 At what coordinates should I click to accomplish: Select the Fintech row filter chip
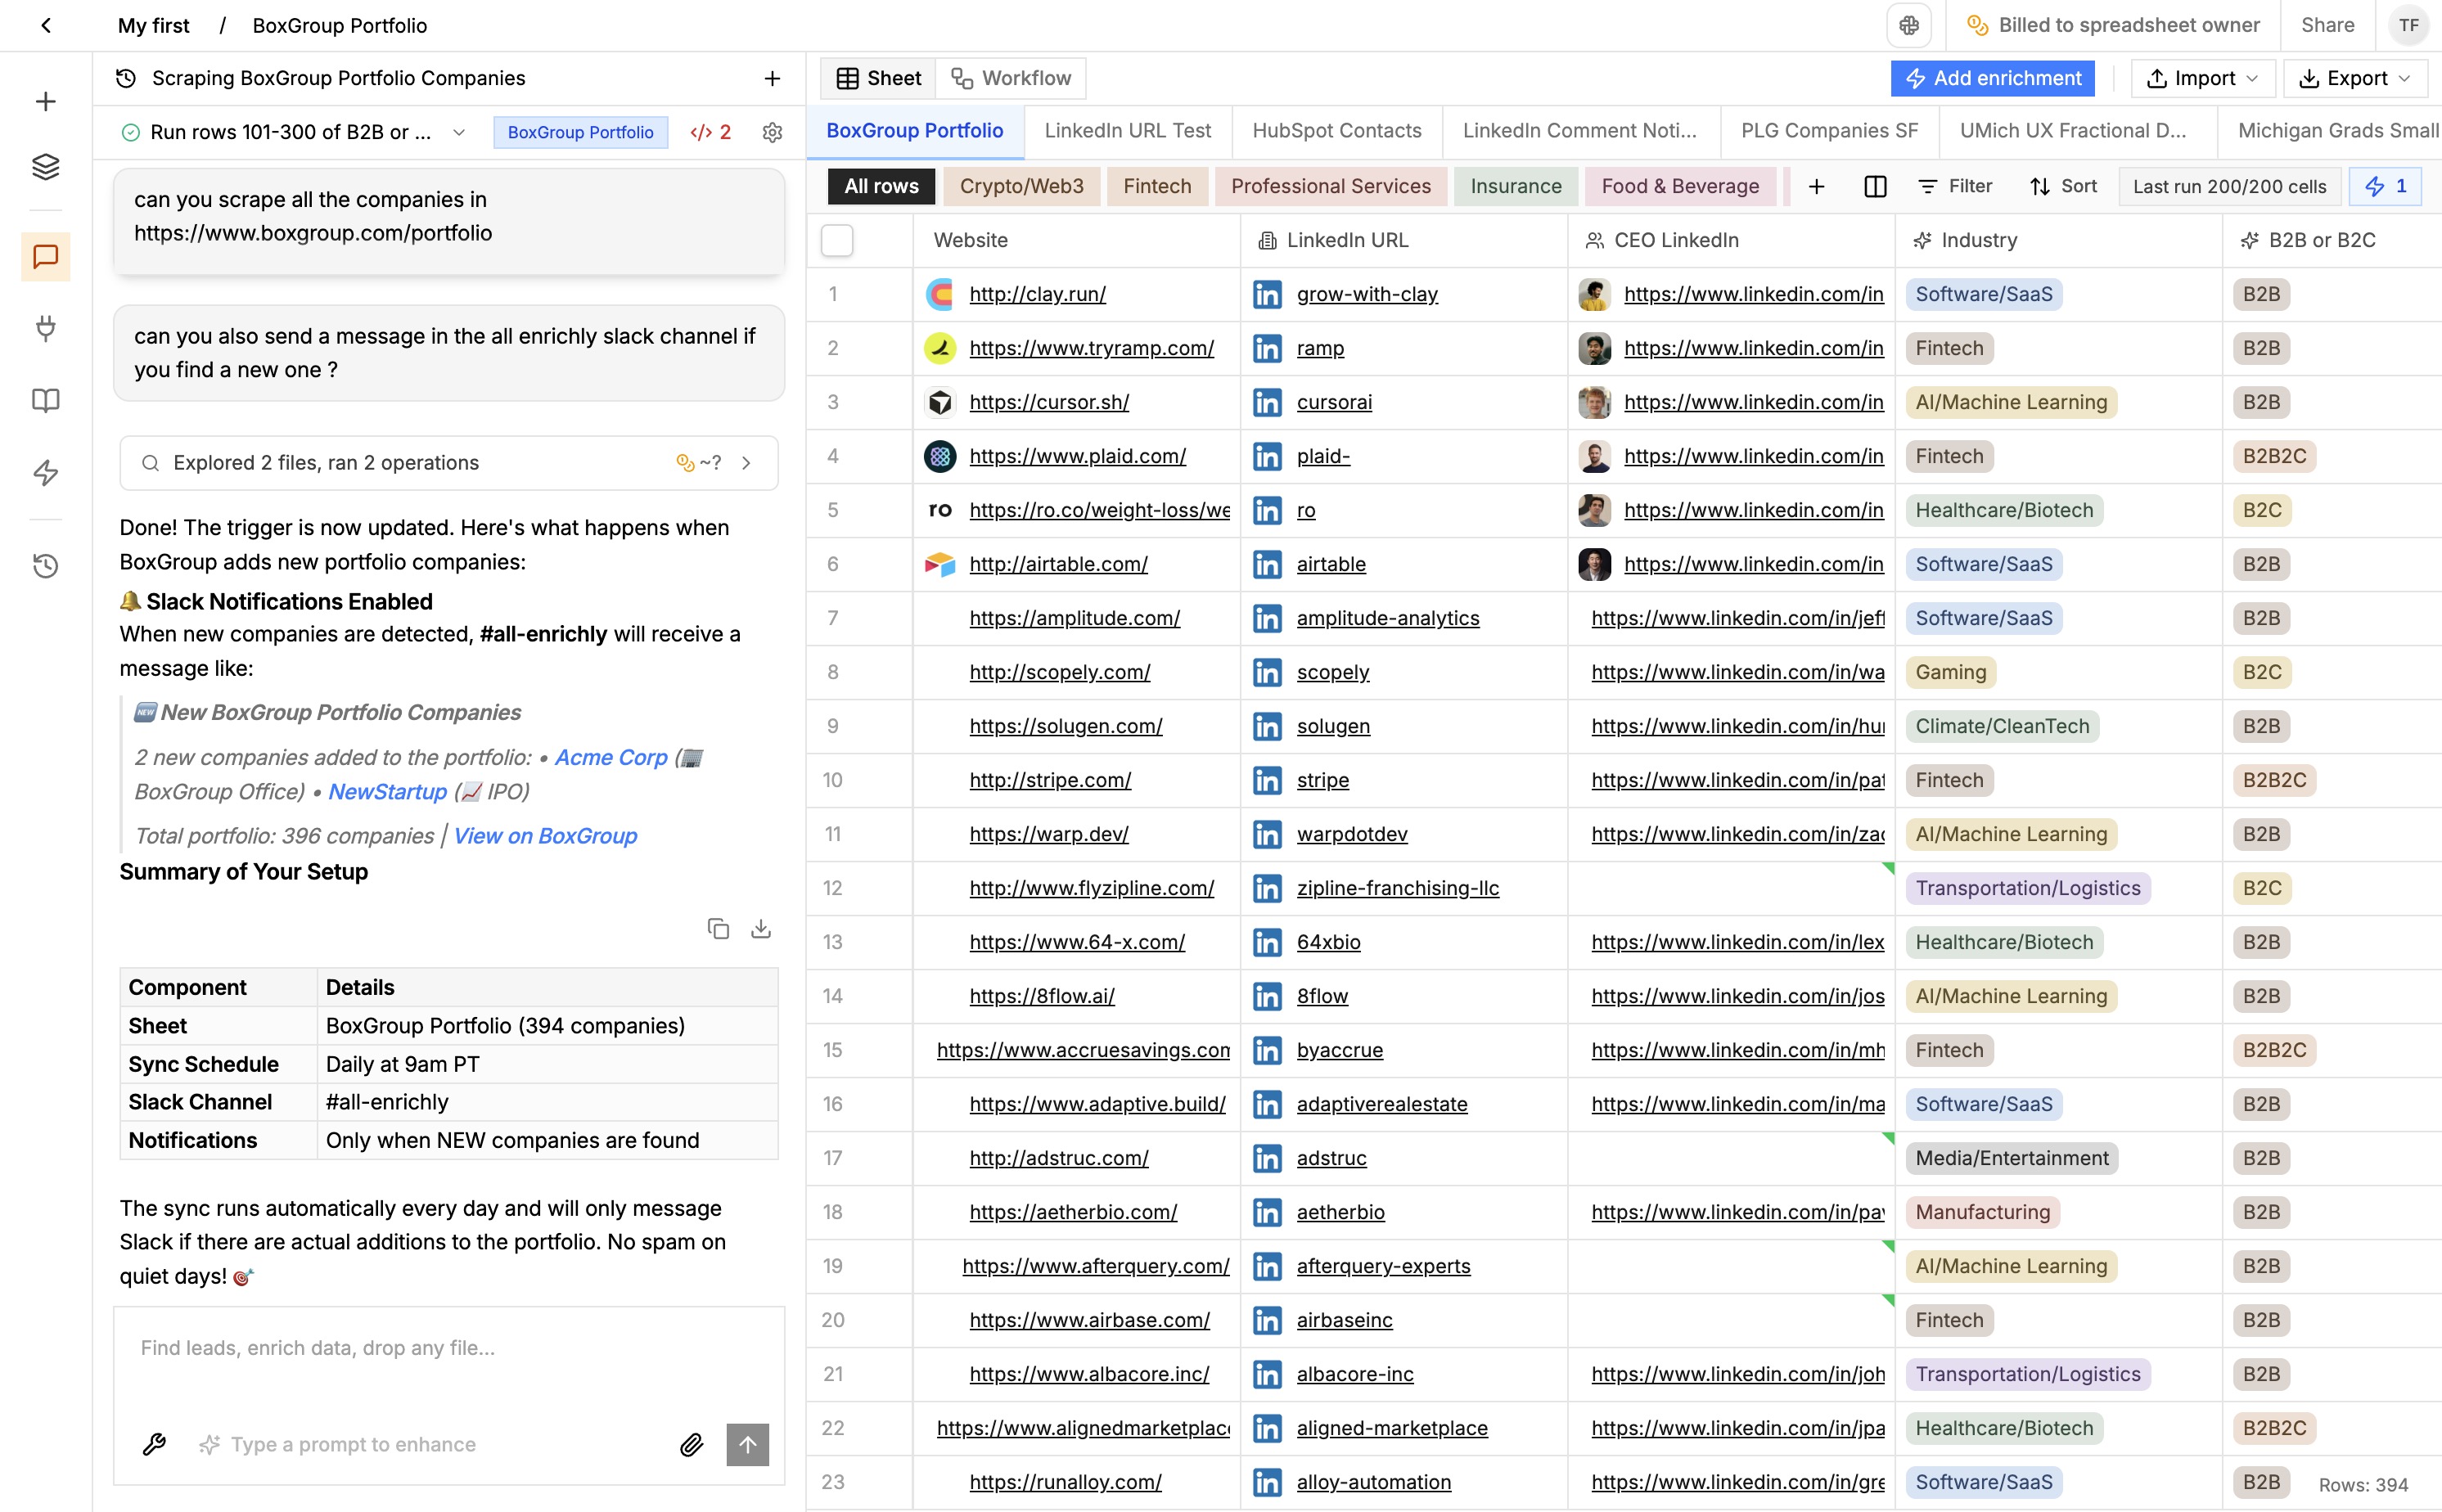(1156, 186)
